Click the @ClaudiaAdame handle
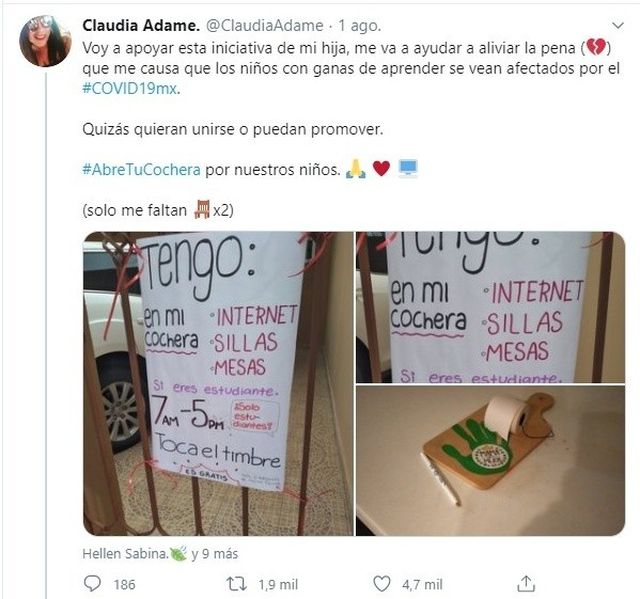This screenshot has height=599, width=640. [x=264, y=26]
